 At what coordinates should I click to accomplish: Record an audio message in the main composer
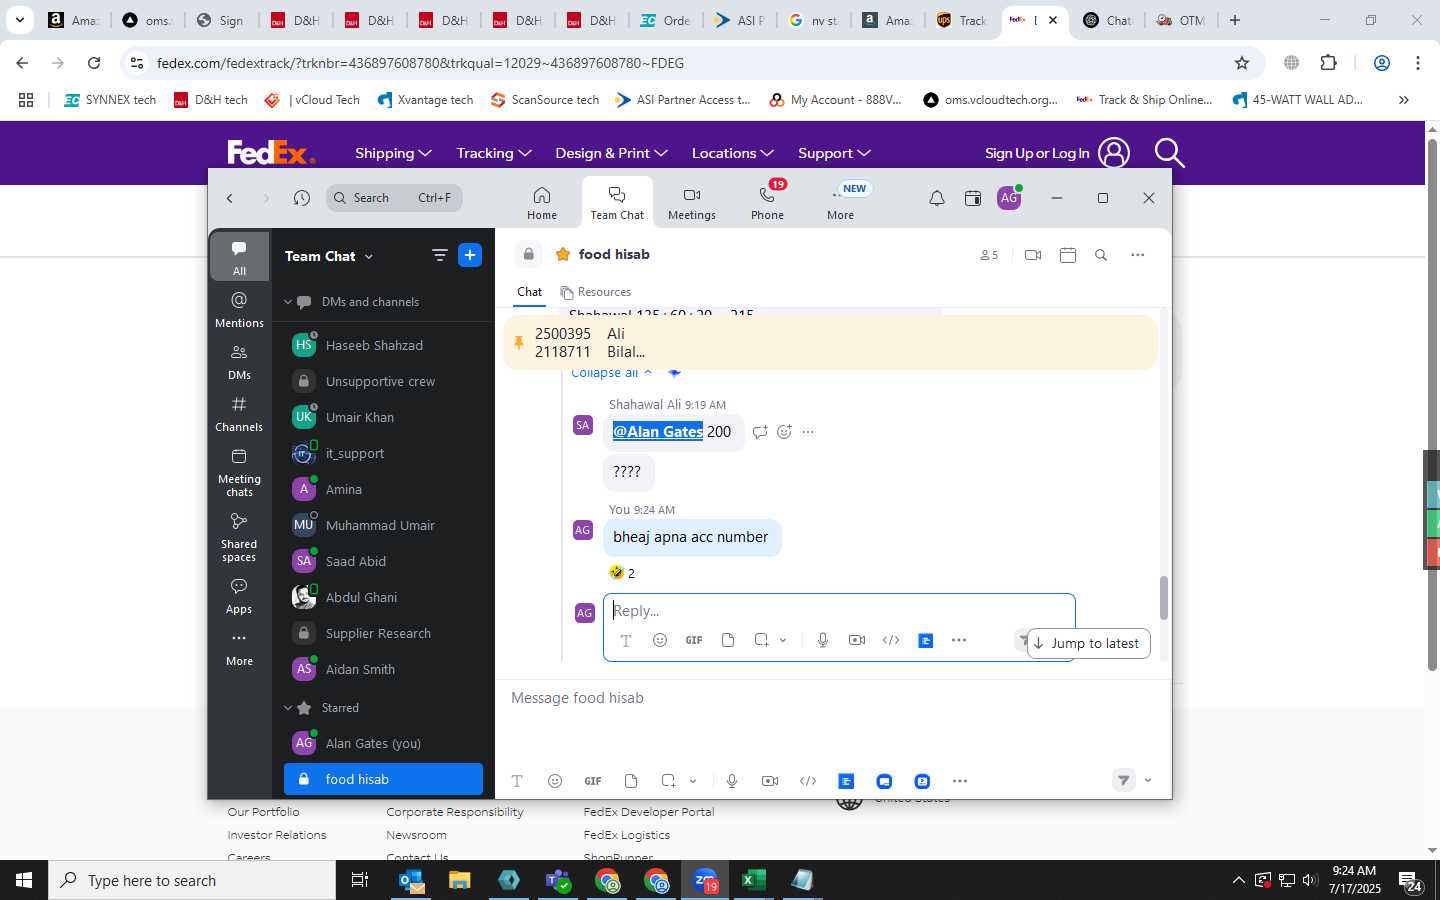pos(732,781)
